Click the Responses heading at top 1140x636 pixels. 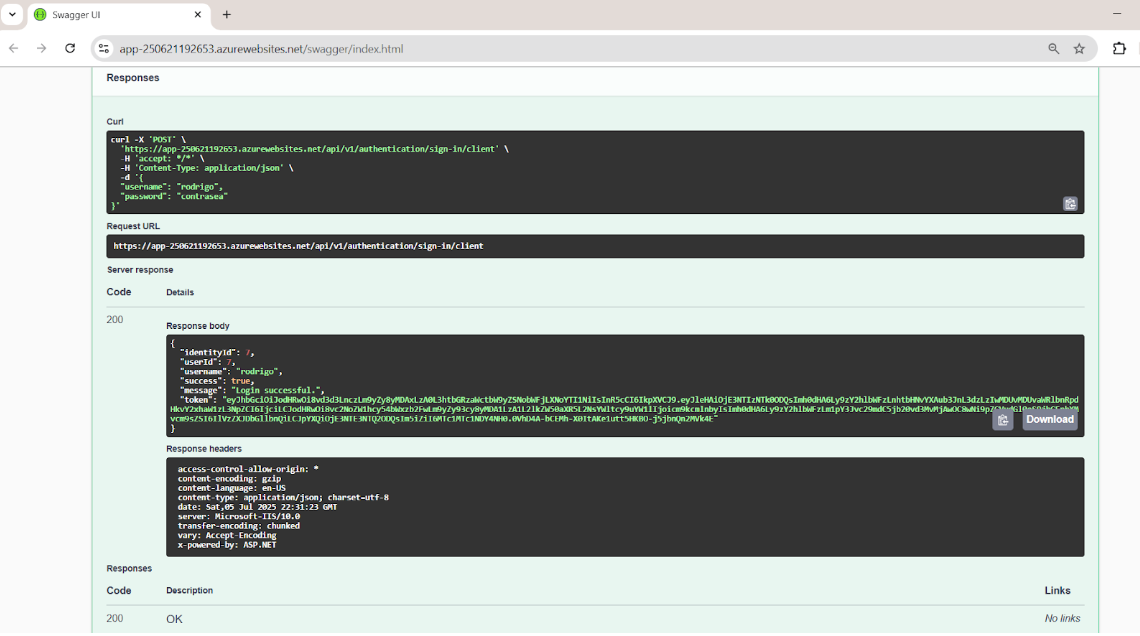132,78
